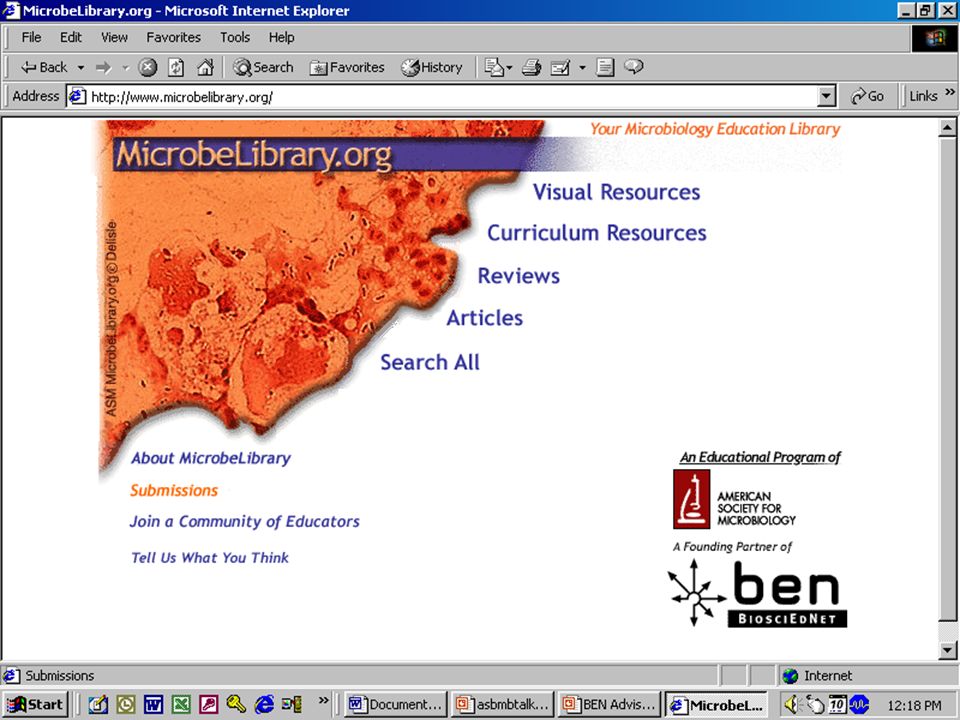This screenshot has width=960, height=720.
Task: Open the Favorites pane from toolbar
Action: tap(347, 67)
